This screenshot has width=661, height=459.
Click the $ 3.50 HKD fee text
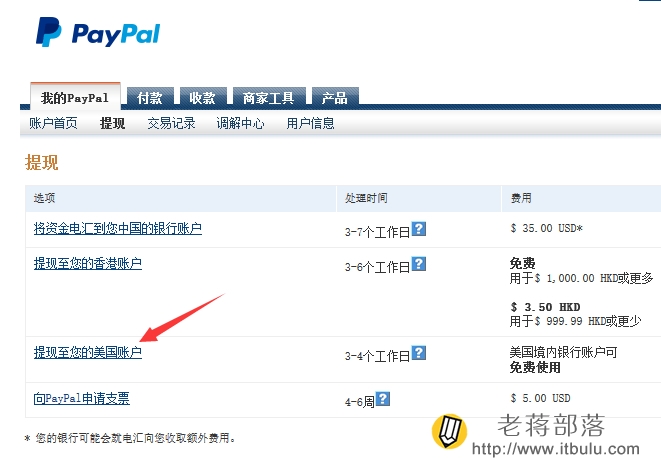pyautogui.click(x=545, y=307)
